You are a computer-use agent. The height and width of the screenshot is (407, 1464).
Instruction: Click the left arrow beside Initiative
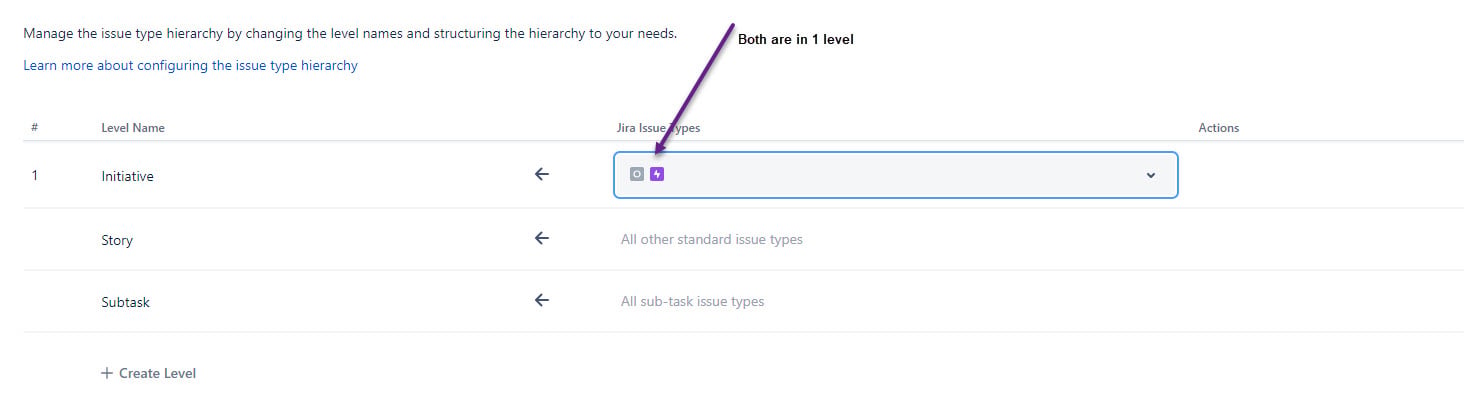(542, 174)
